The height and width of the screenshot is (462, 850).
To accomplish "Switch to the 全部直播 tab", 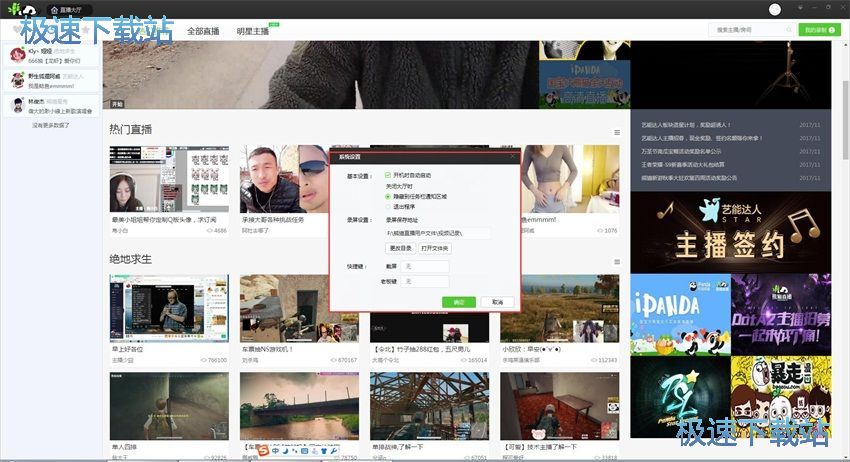I will pos(203,31).
